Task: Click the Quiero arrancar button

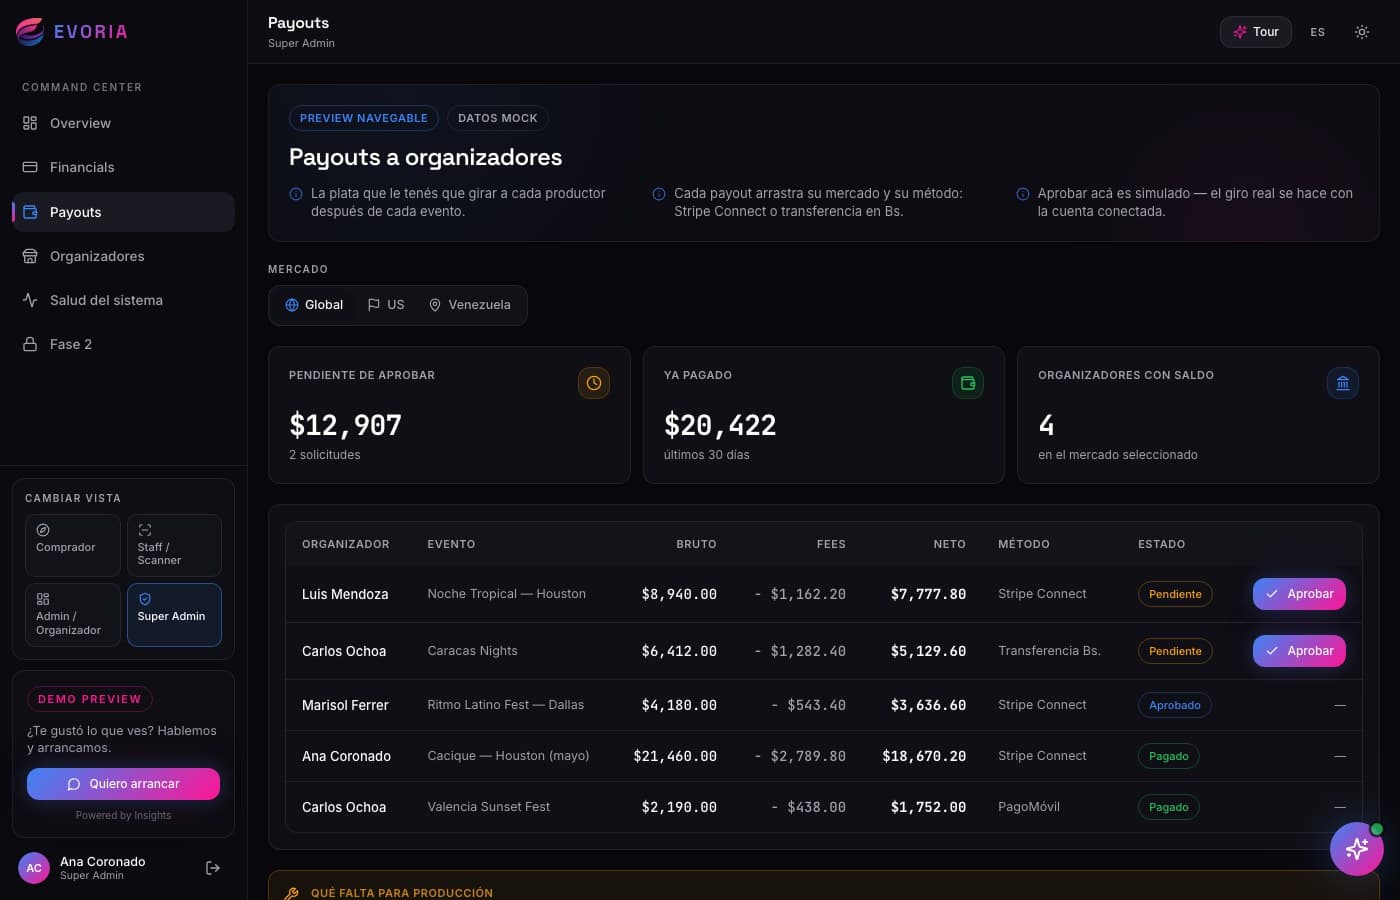Action: coord(123,784)
